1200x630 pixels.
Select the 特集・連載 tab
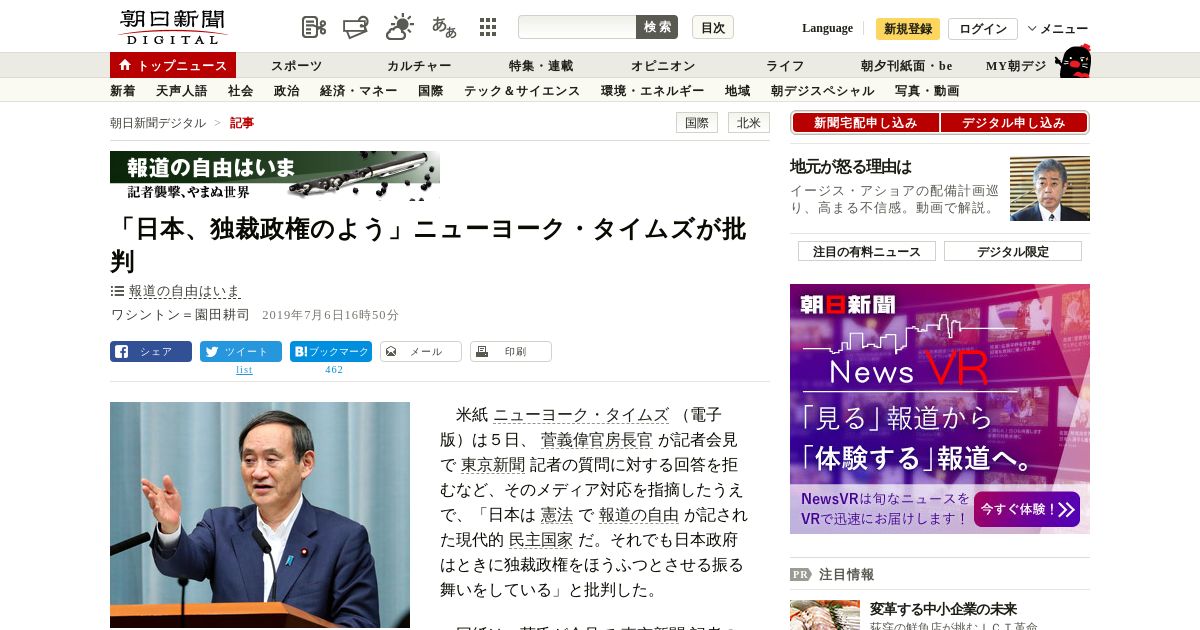click(x=541, y=66)
